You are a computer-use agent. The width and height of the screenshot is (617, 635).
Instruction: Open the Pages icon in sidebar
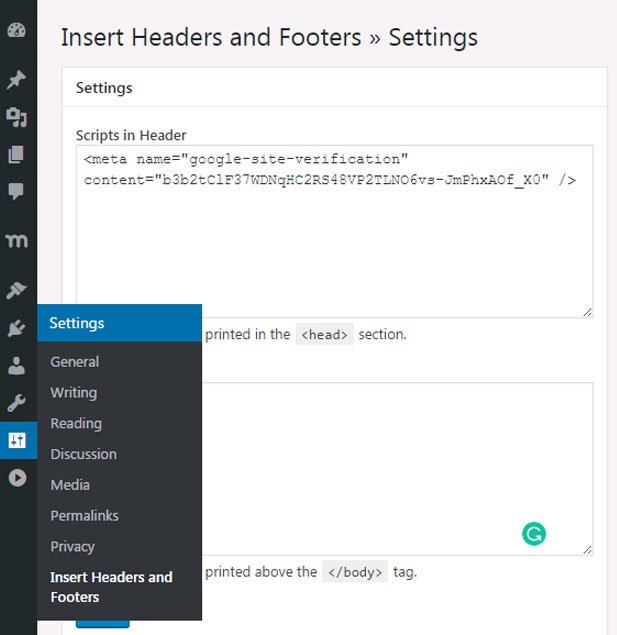[16, 155]
